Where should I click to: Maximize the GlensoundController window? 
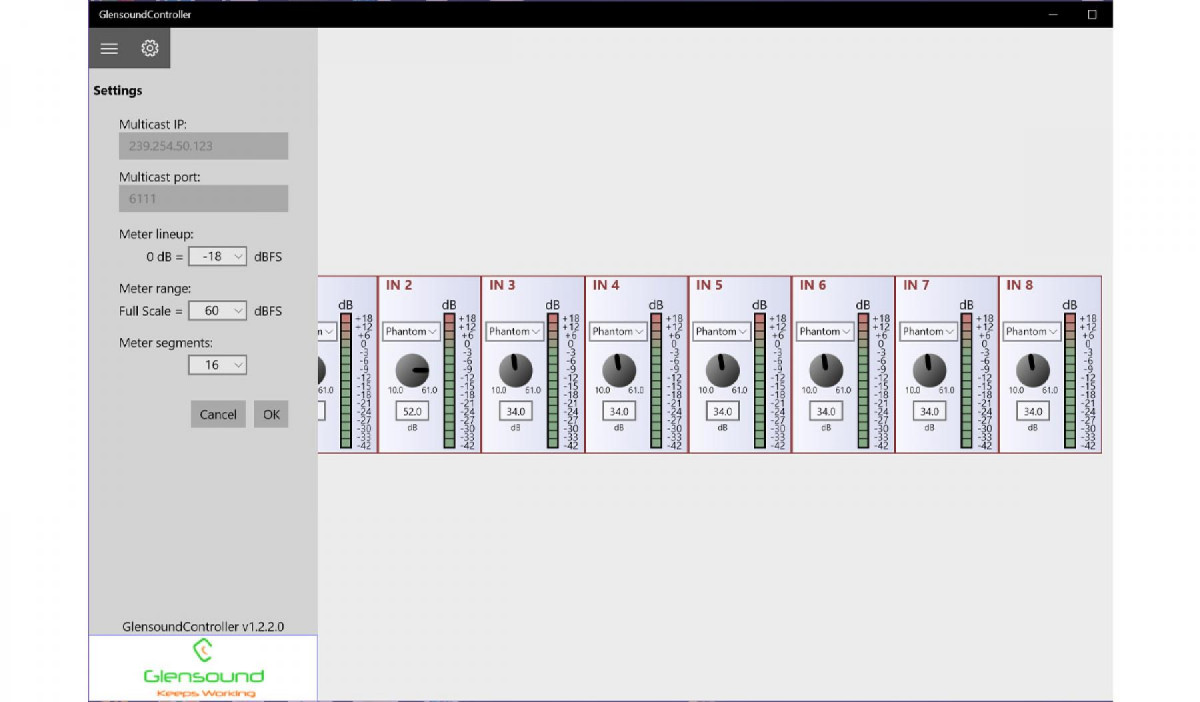(x=1092, y=15)
